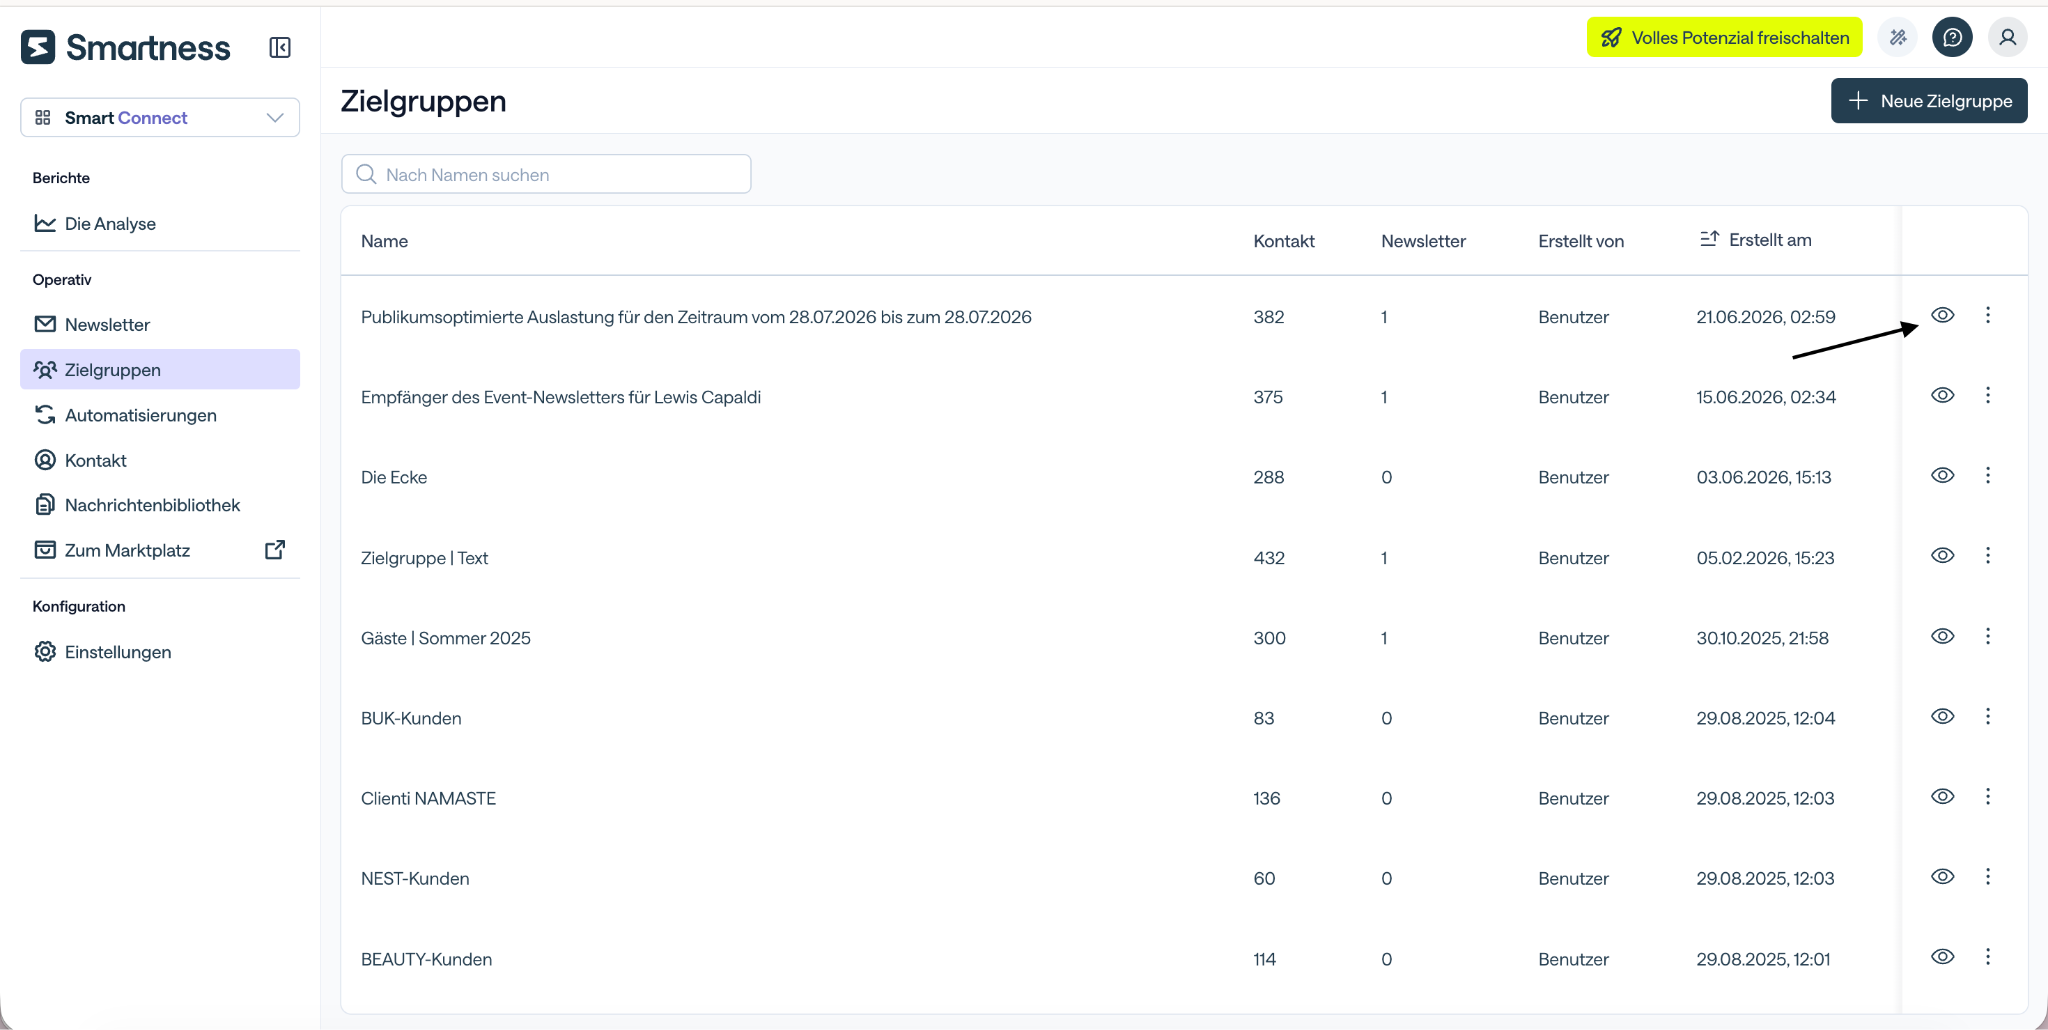Click Volles Potenzial freischalten button
Image resolution: width=2048 pixels, height=1030 pixels.
(1725, 38)
